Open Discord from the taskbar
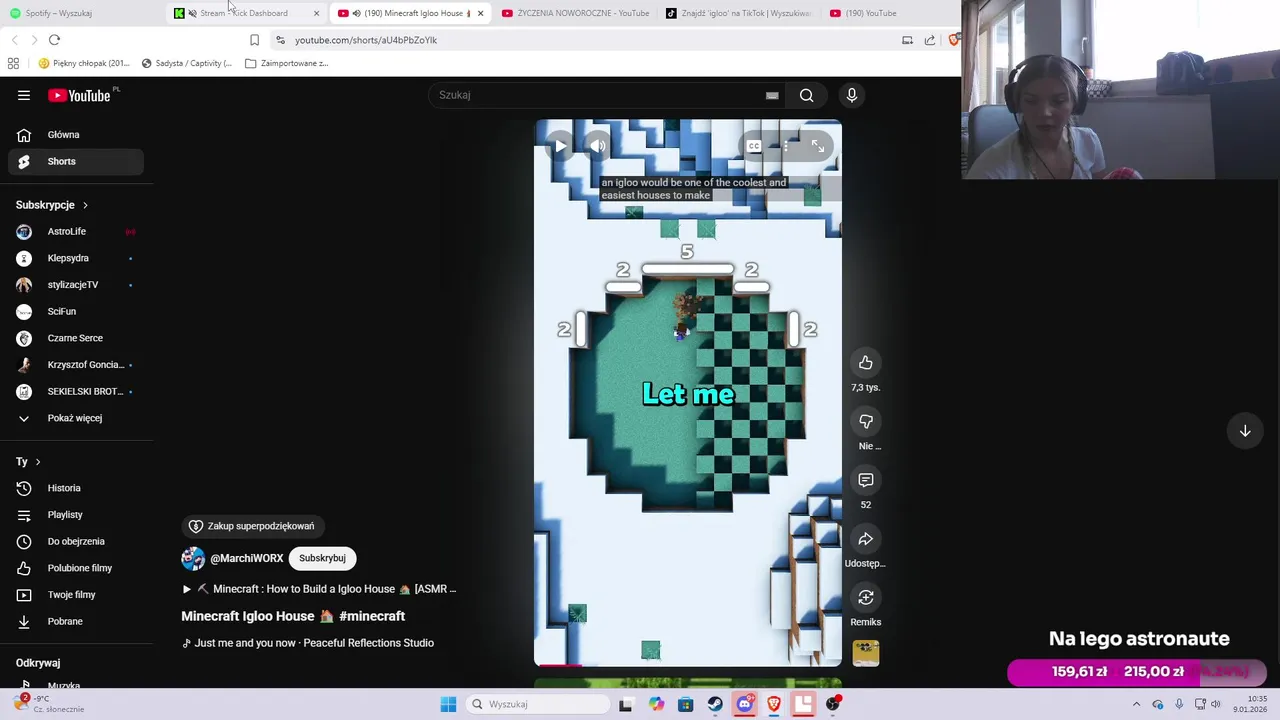This screenshot has height=720, width=1280. [x=744, y=704]
